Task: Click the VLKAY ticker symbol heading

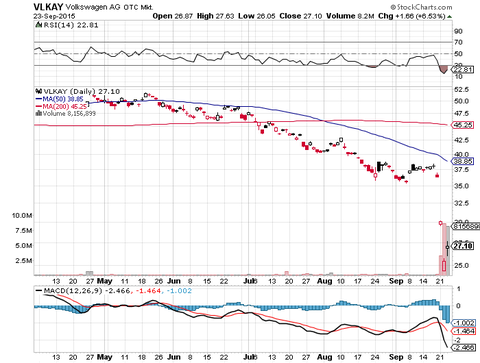Action: pyautogui.click(x=48, y=7)
